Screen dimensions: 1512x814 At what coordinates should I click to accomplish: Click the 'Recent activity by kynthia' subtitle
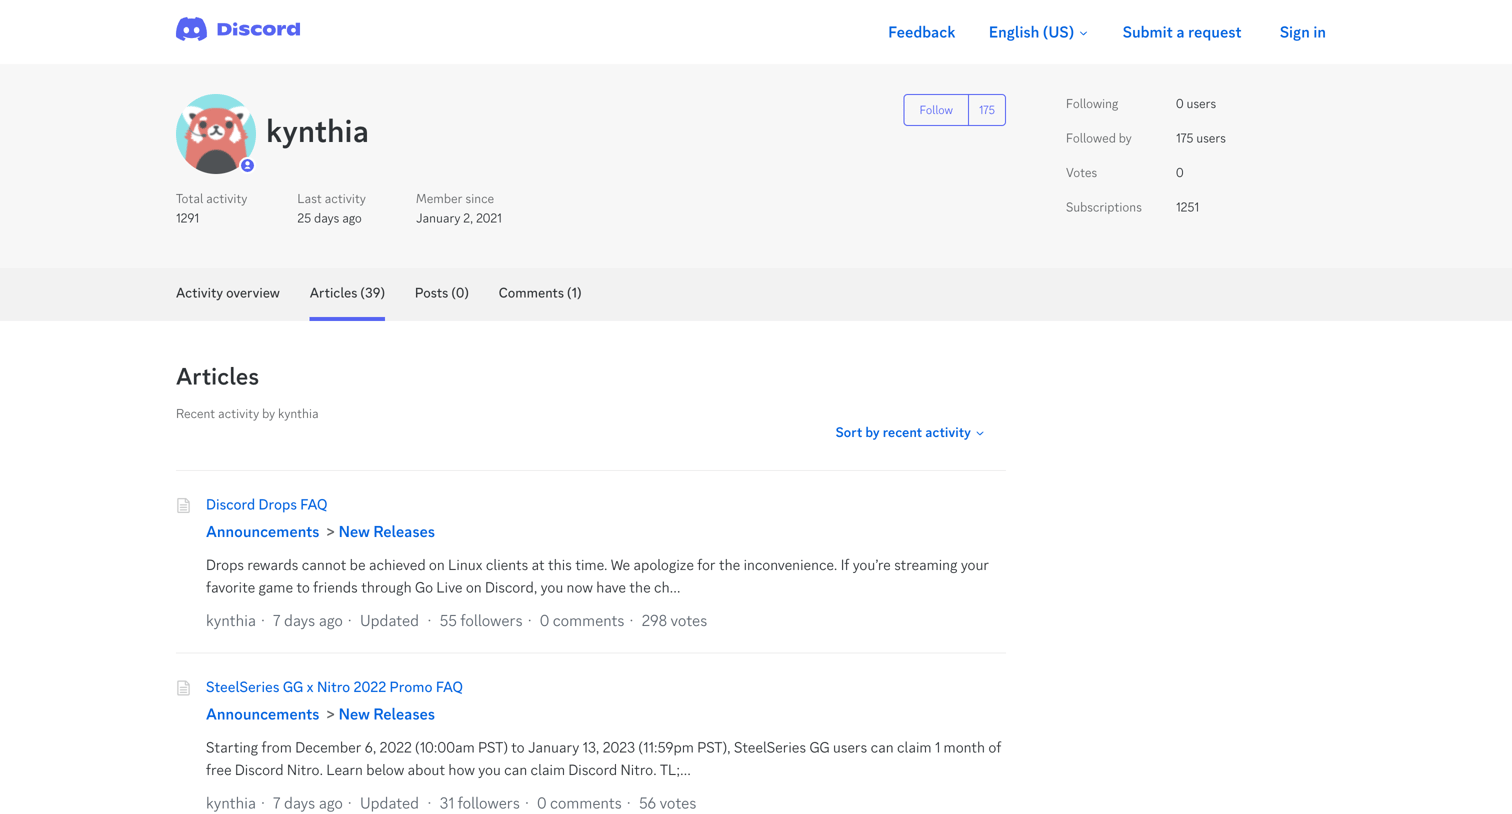click(x=247, y=414)
